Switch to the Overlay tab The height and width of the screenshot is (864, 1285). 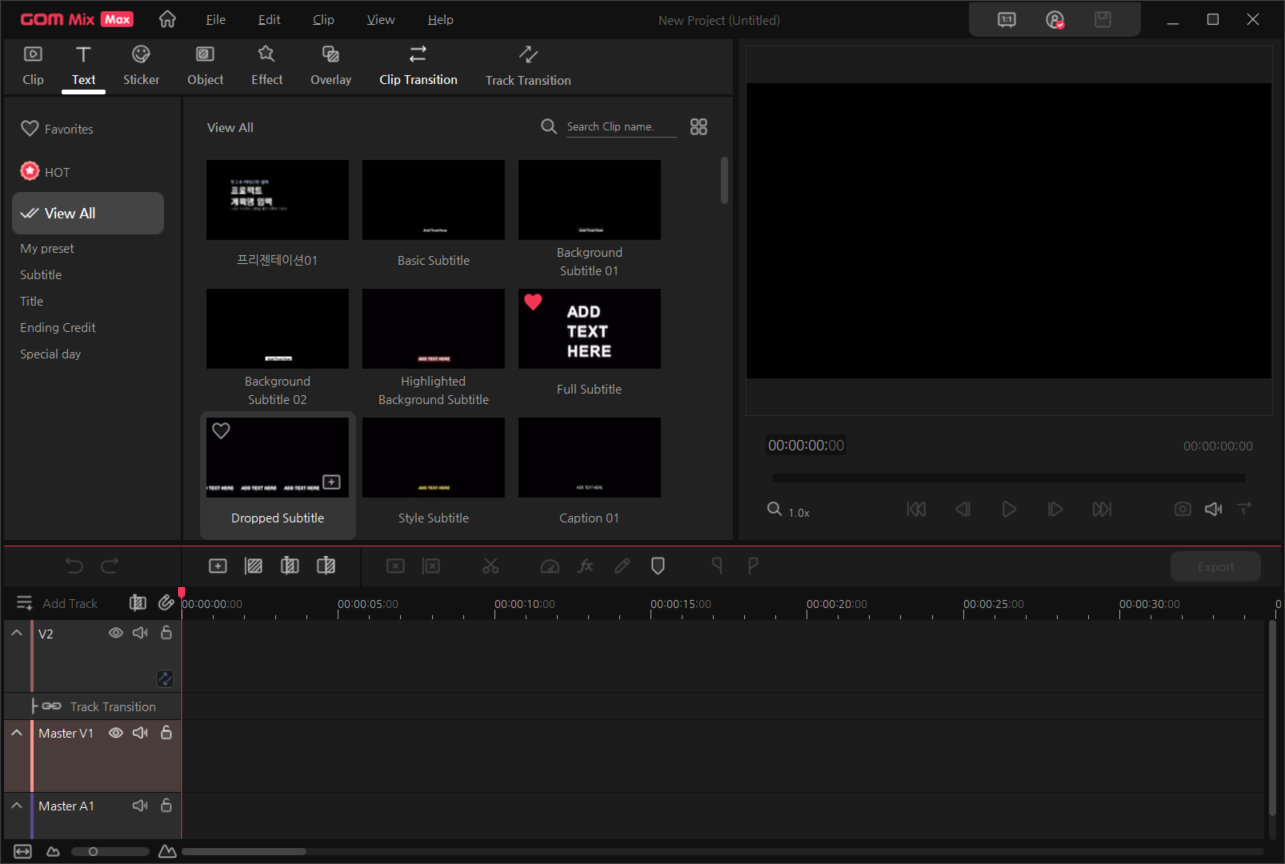point(331,65)
